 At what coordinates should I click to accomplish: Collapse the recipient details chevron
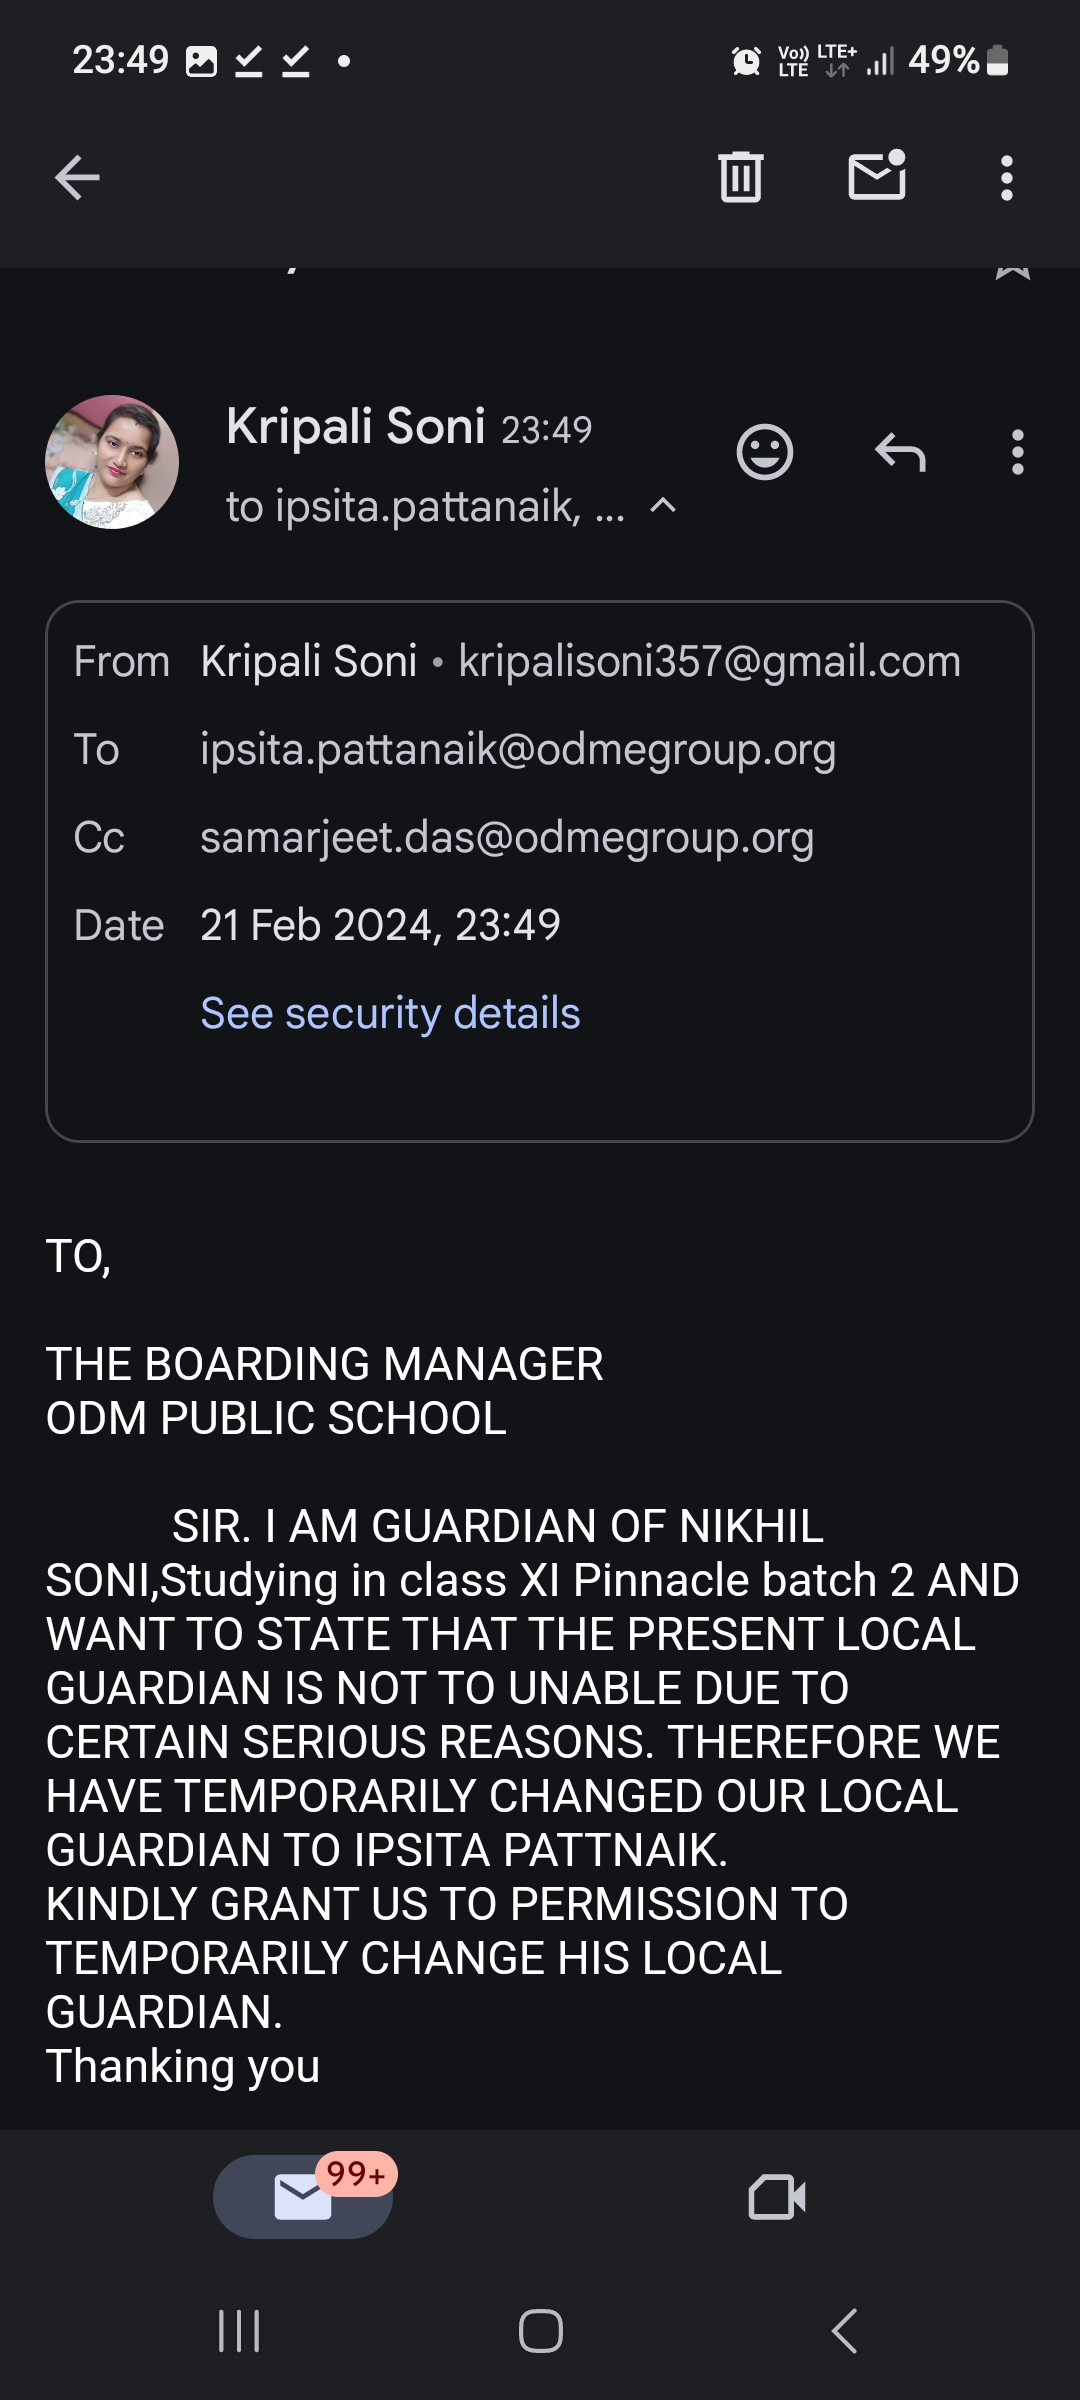pyautogui.click(x=663, y=506)
